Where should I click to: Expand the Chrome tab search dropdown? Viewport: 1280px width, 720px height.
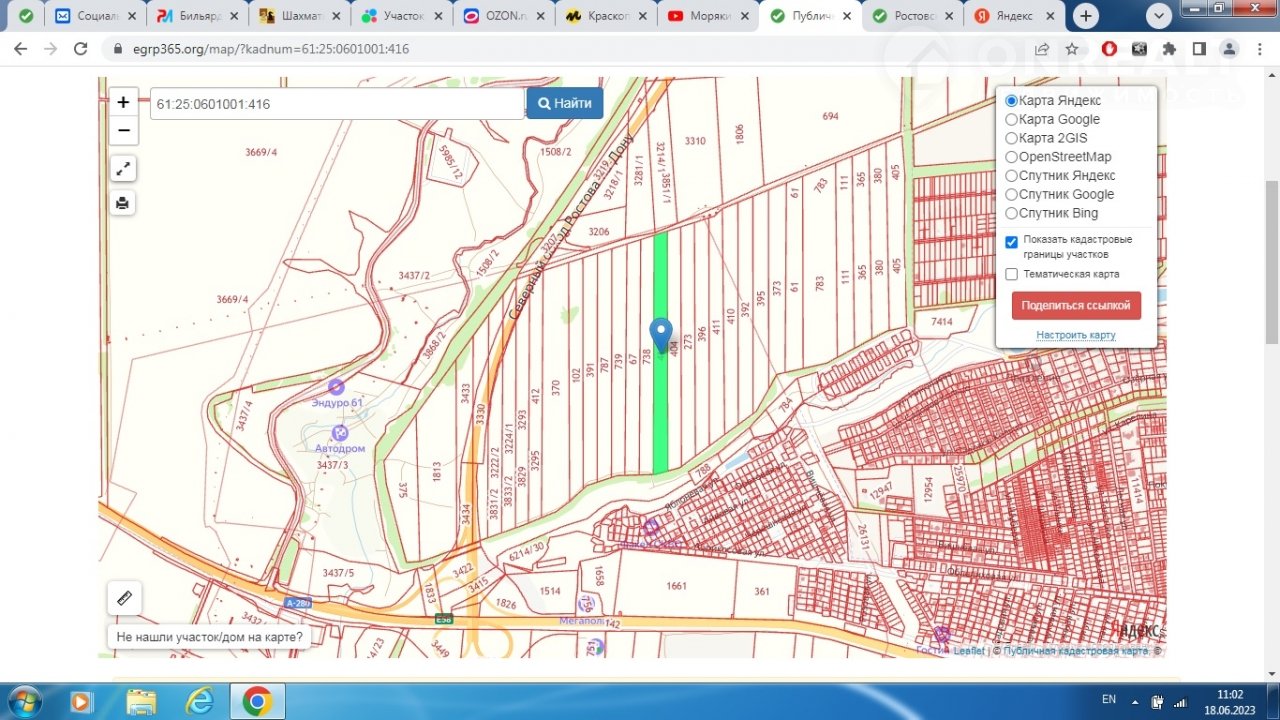click(1158, 16)
